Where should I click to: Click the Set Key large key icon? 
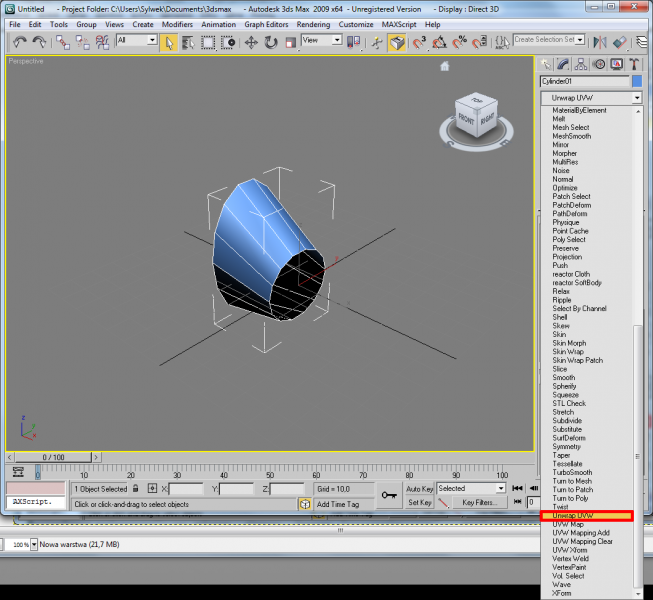point(391,495)
